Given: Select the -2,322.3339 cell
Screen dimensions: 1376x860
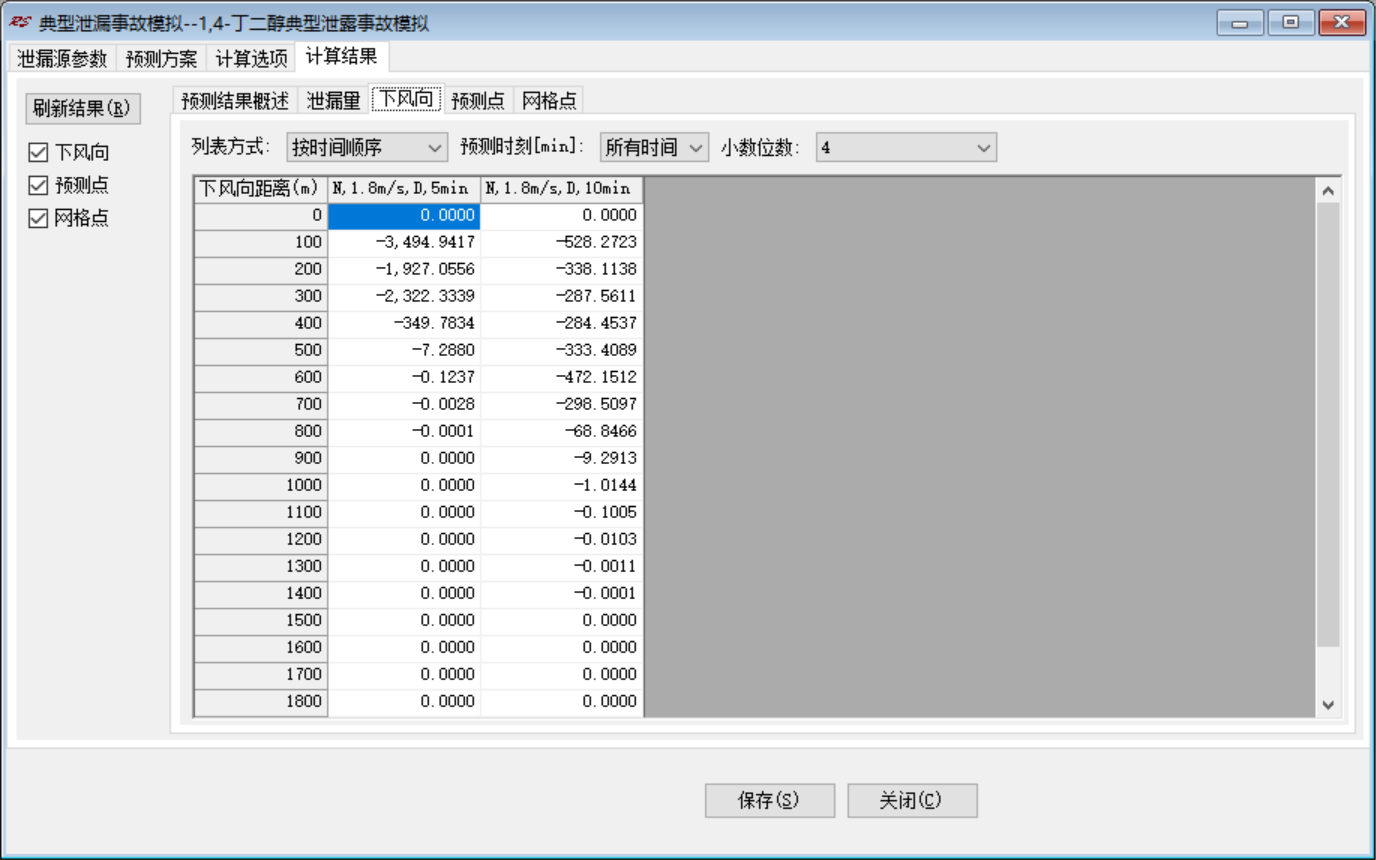Looking at the screenshot, I should [x=404, y=297].
